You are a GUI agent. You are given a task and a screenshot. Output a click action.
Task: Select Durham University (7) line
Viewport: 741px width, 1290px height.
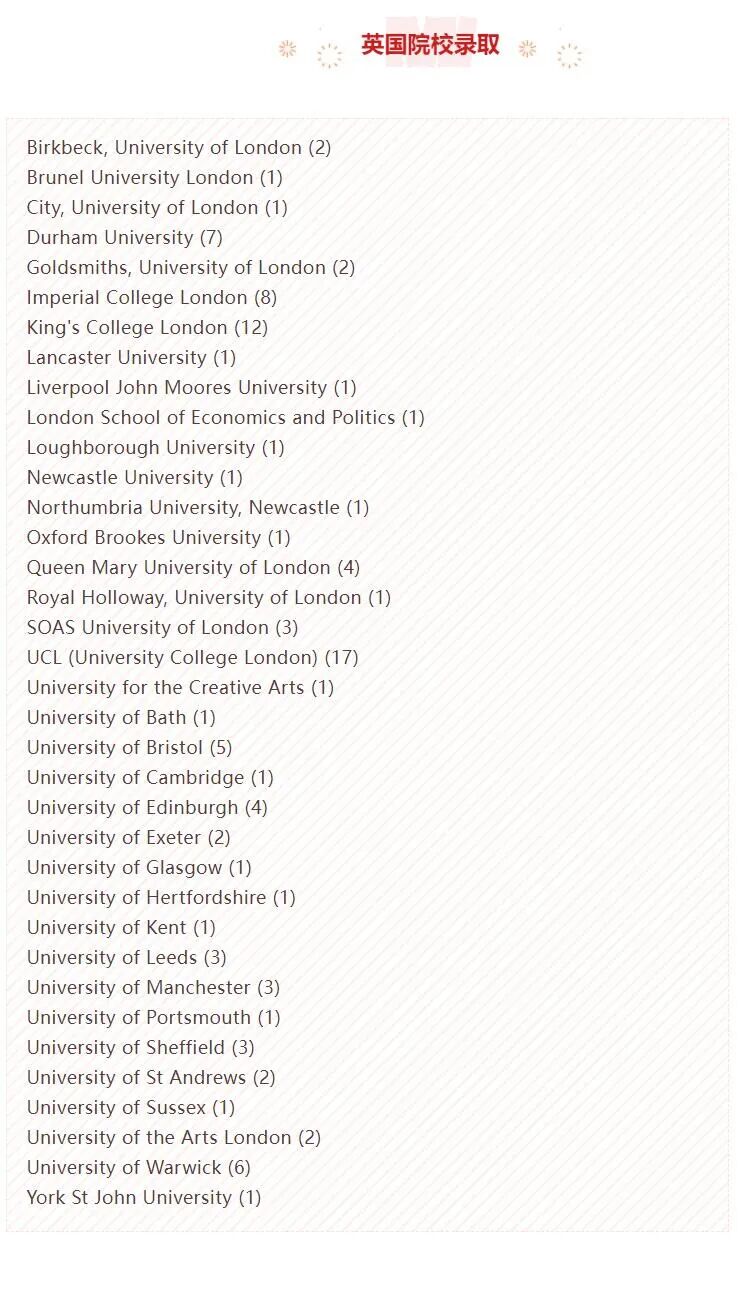click(x=125, y=238)
